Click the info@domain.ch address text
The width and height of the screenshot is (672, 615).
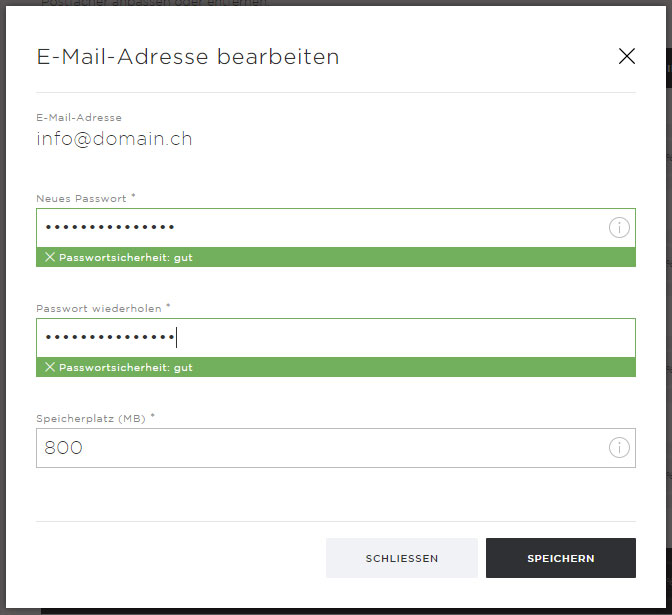(x=114, y=139)
